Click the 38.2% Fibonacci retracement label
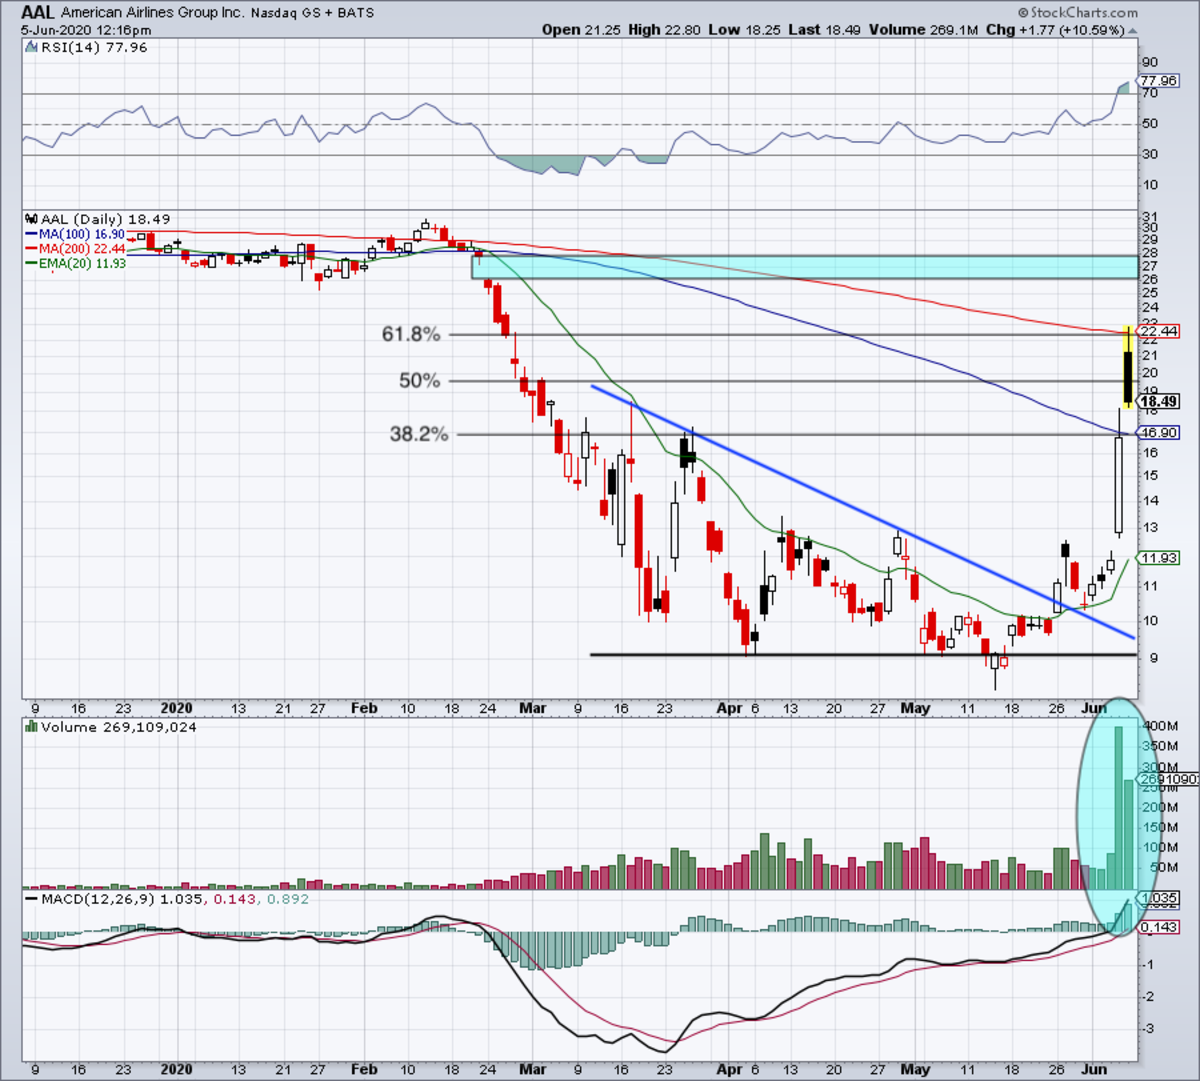 pos(419,434)
